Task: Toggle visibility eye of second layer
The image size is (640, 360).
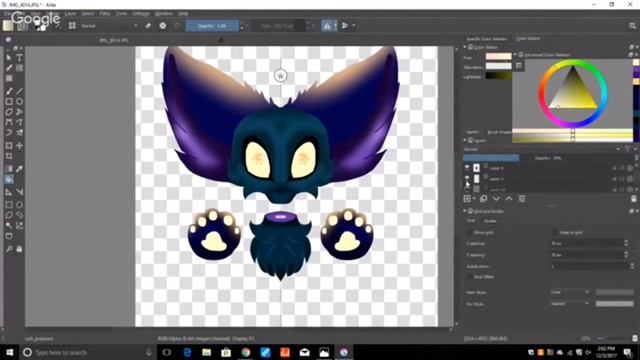Action: tap(467, 178)
